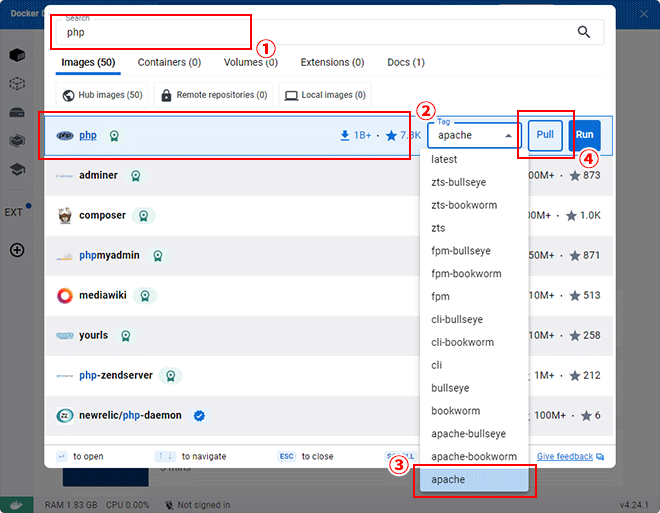This screenshot has width=660, height=513.
Task: Click the star icon in php row
Action: [391, 135]
